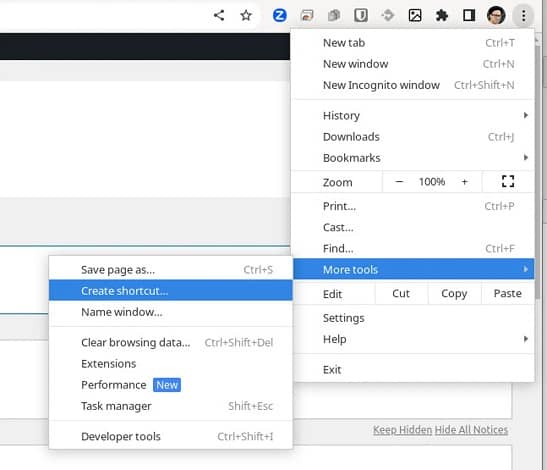Click the image extension icon in toolbar
Screen dimensions: 547x470
415,15
